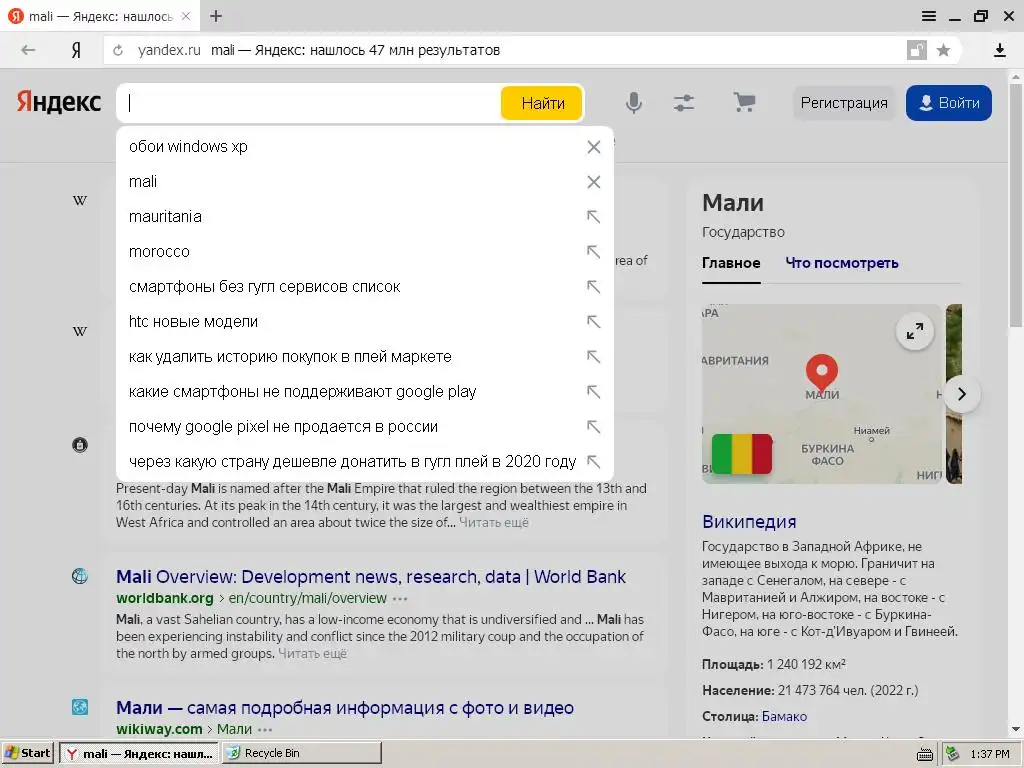The height and width of the screenshot is (768, 1024).
Task: Click the Яндекс logo
Action: point(59,103)
